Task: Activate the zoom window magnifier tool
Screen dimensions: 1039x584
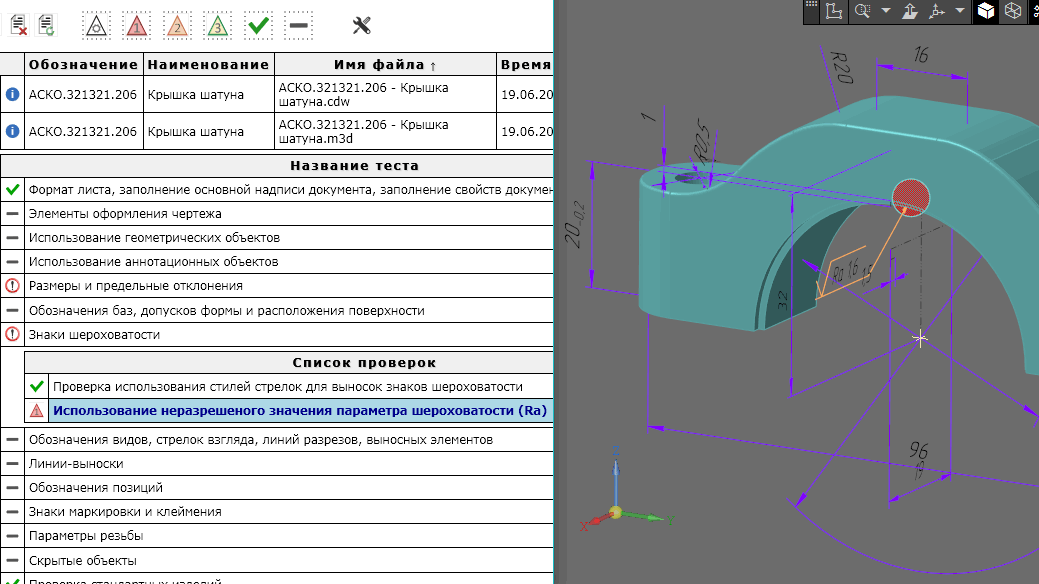Action: point(862,11)
